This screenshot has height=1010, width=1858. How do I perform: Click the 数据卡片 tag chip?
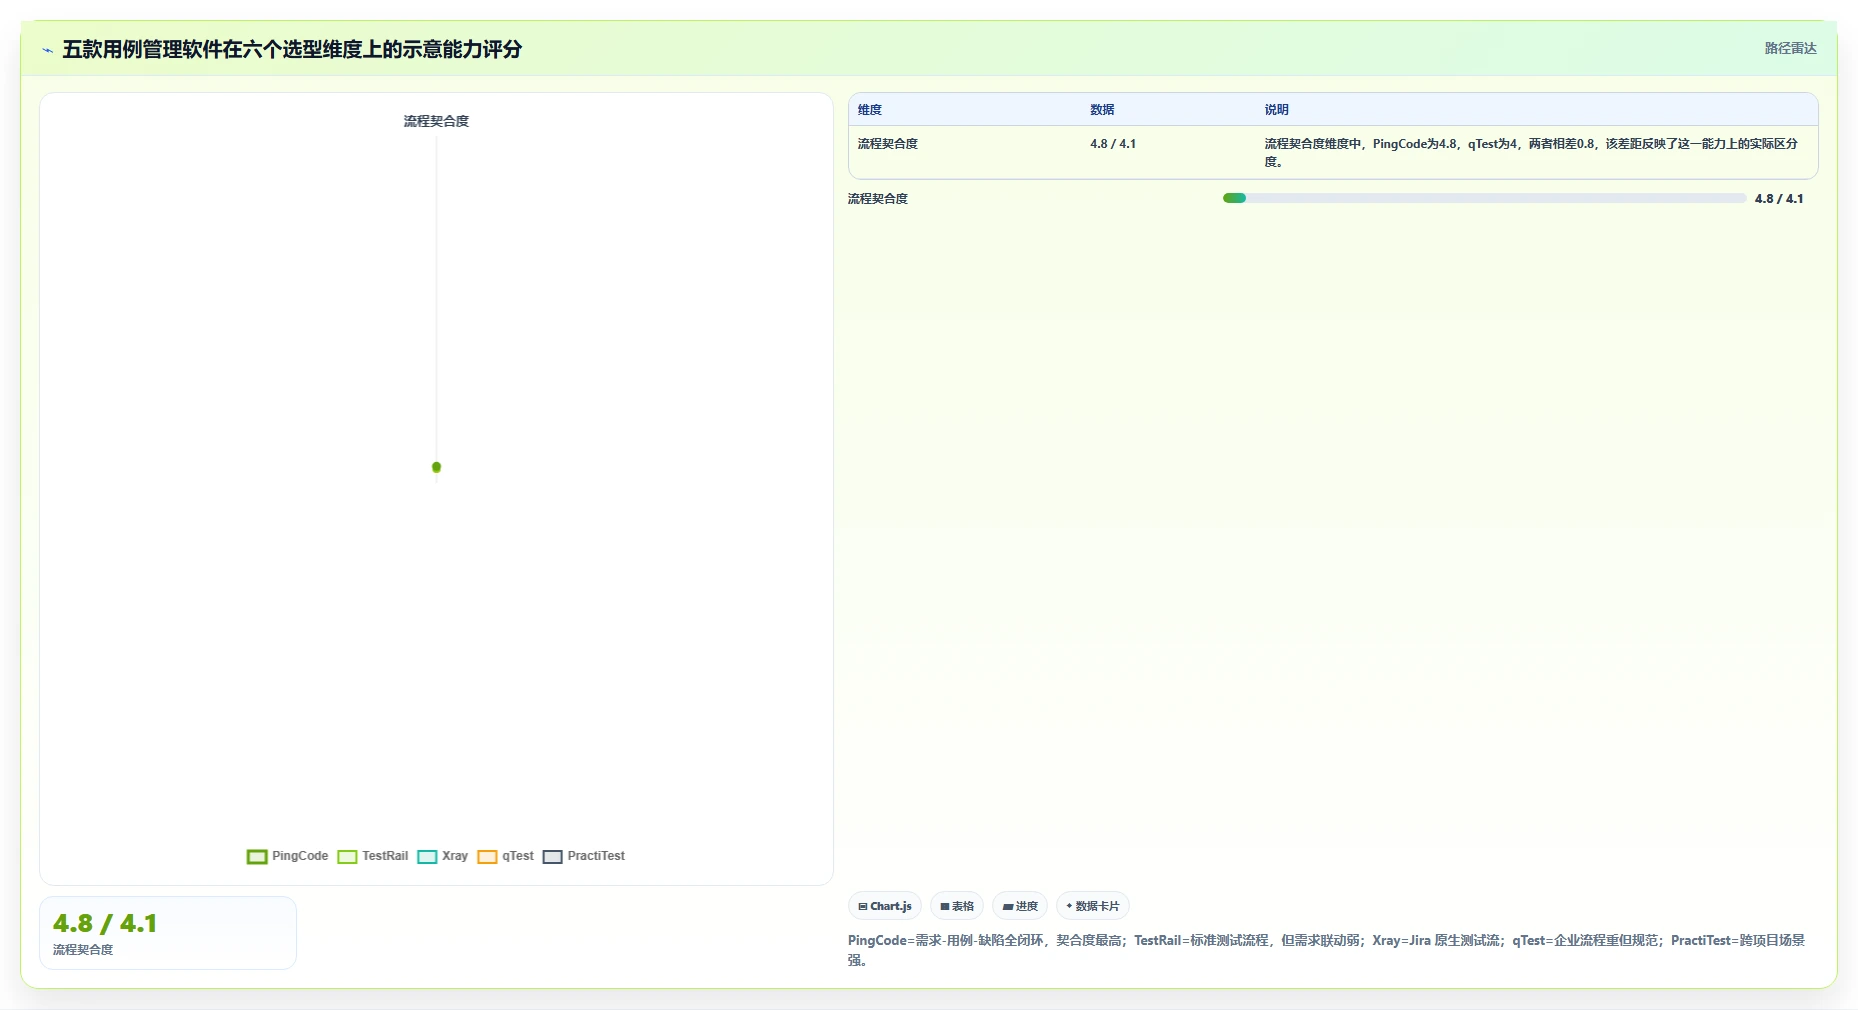point(1093,906)
